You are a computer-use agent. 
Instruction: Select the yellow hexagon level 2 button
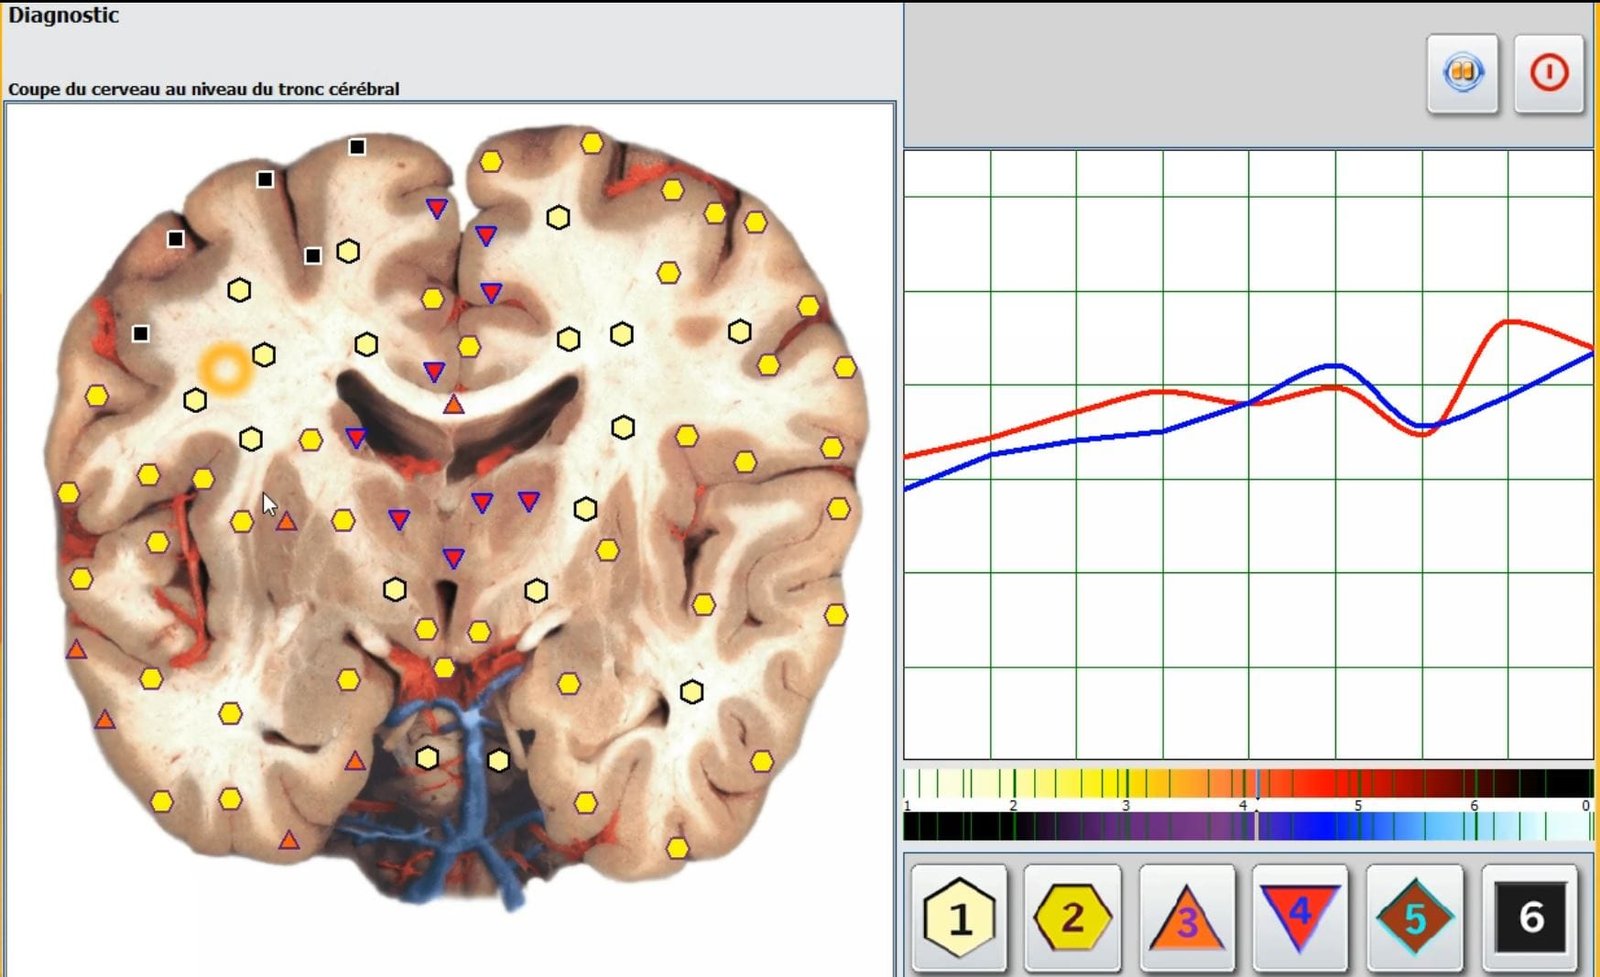pyautogui.click(x=1072, y=916)
